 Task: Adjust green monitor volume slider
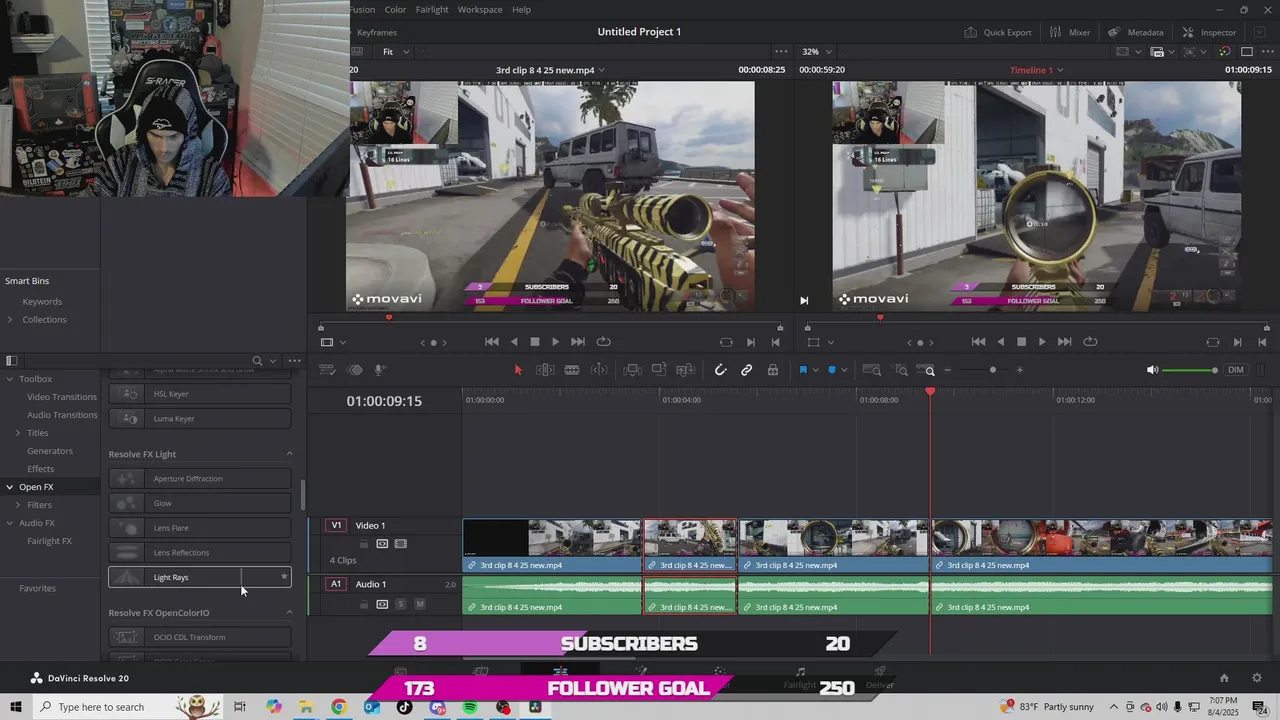coord(1190,370)
